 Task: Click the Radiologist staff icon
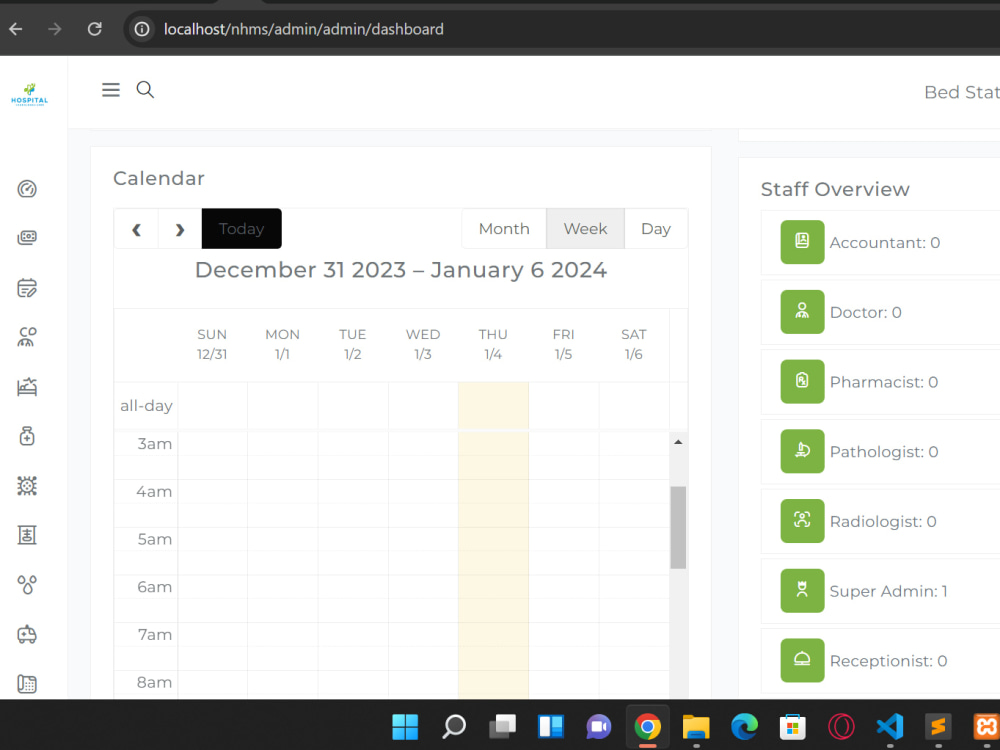(x=802, y=521)
